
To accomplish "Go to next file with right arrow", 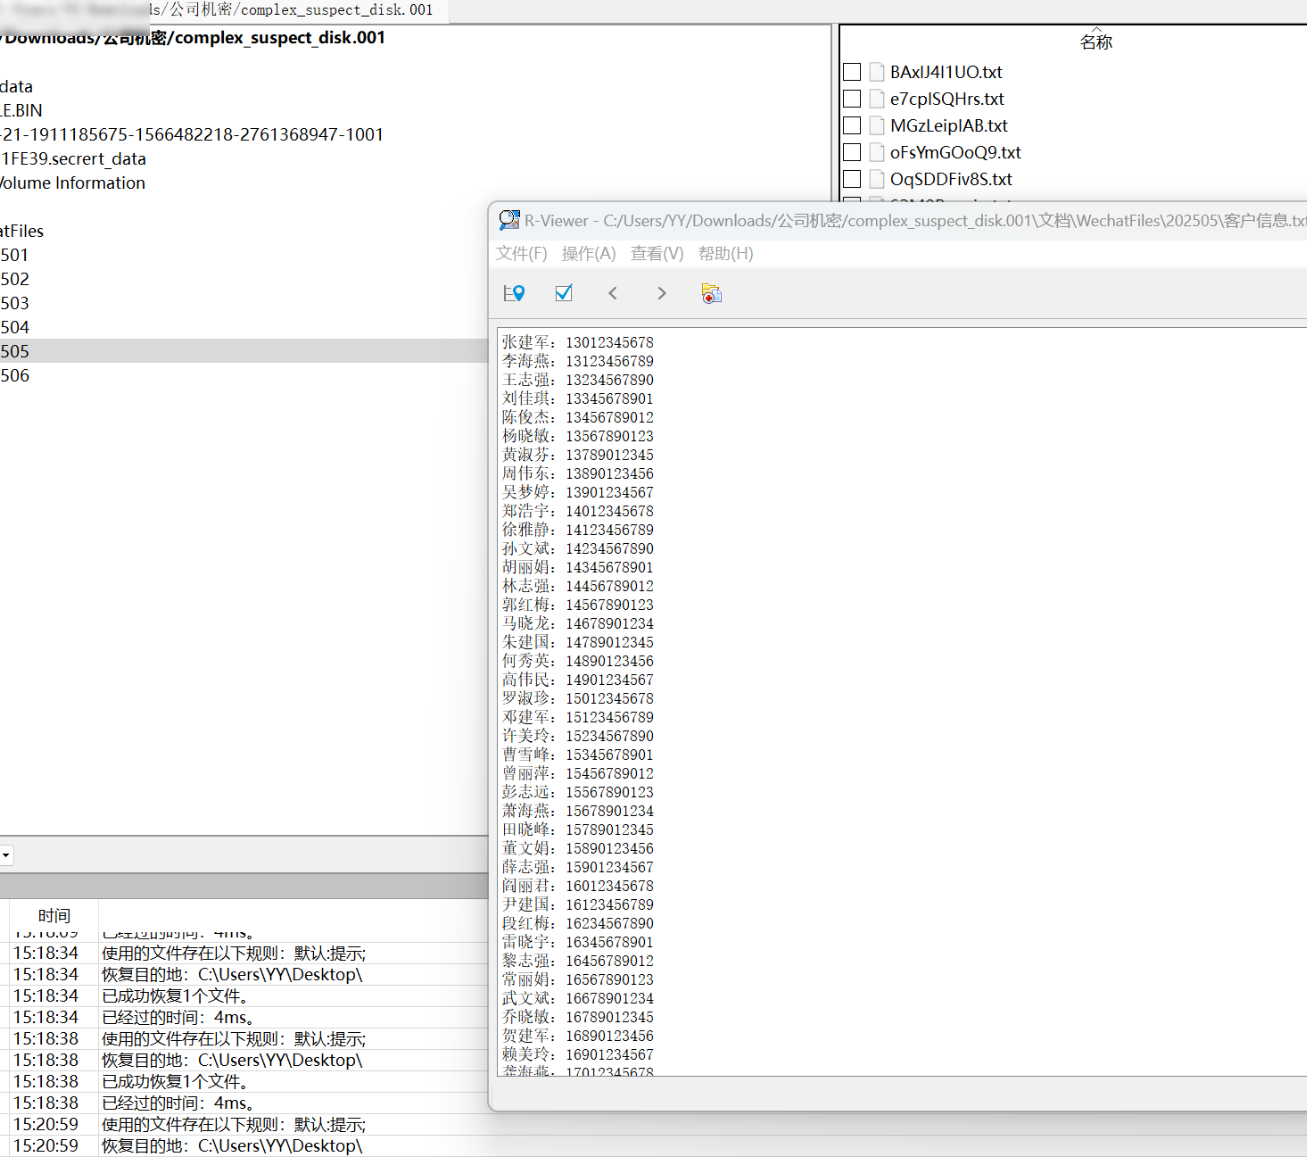I will point(661,293).
